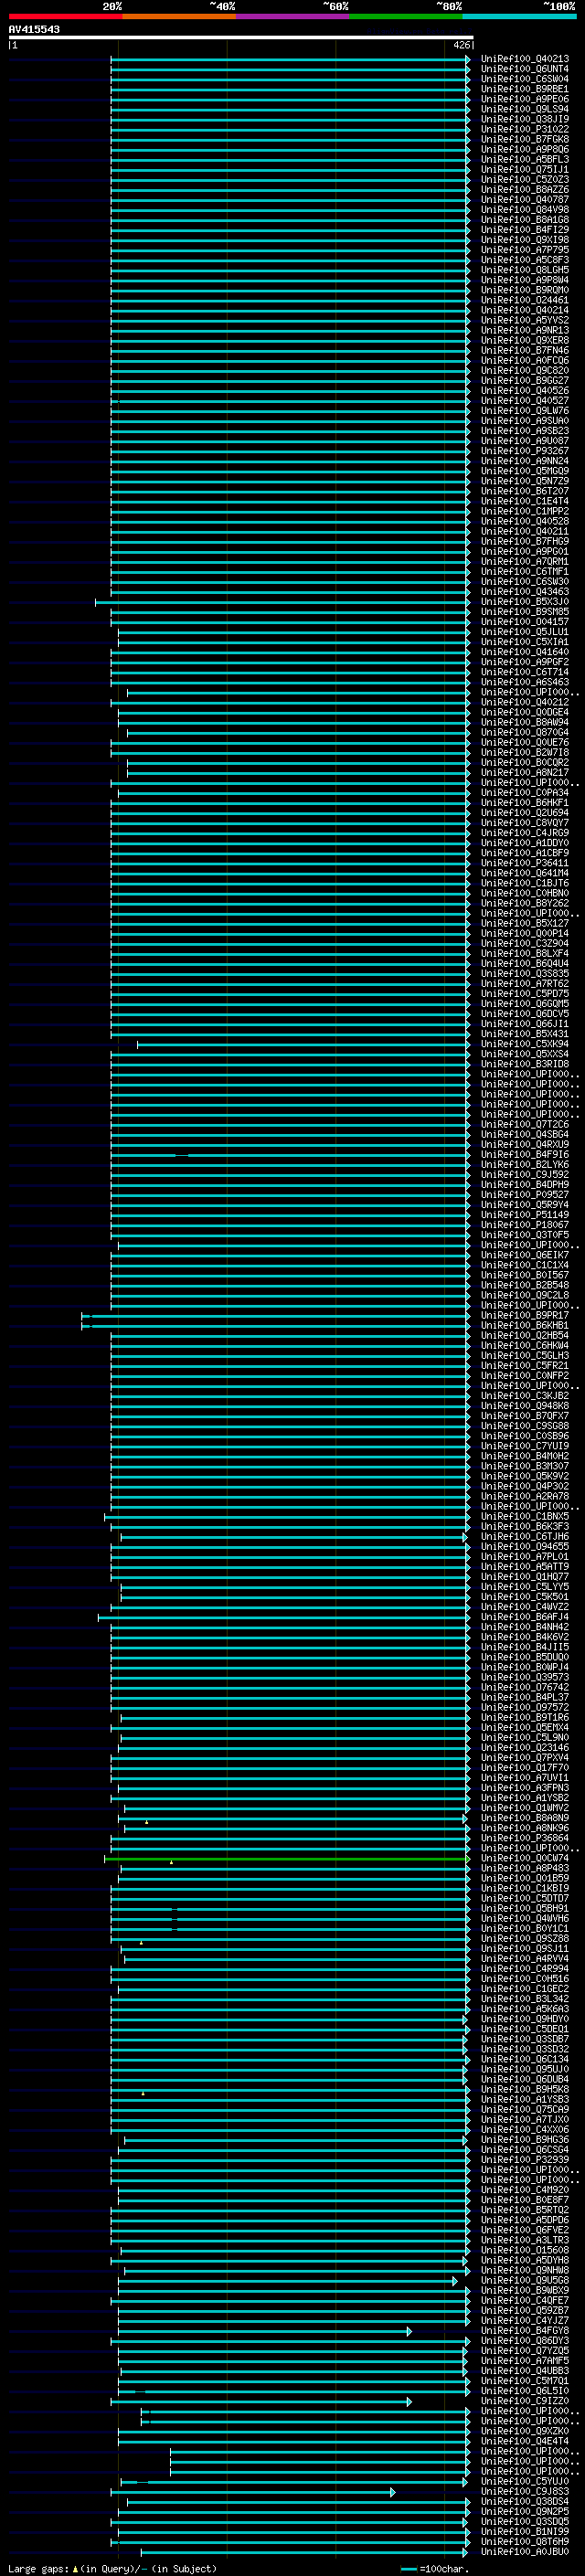This screenshot has width=585, height=2576.
Task: Open hit UniRef100_B9RBE1
Action: (524, 89)
